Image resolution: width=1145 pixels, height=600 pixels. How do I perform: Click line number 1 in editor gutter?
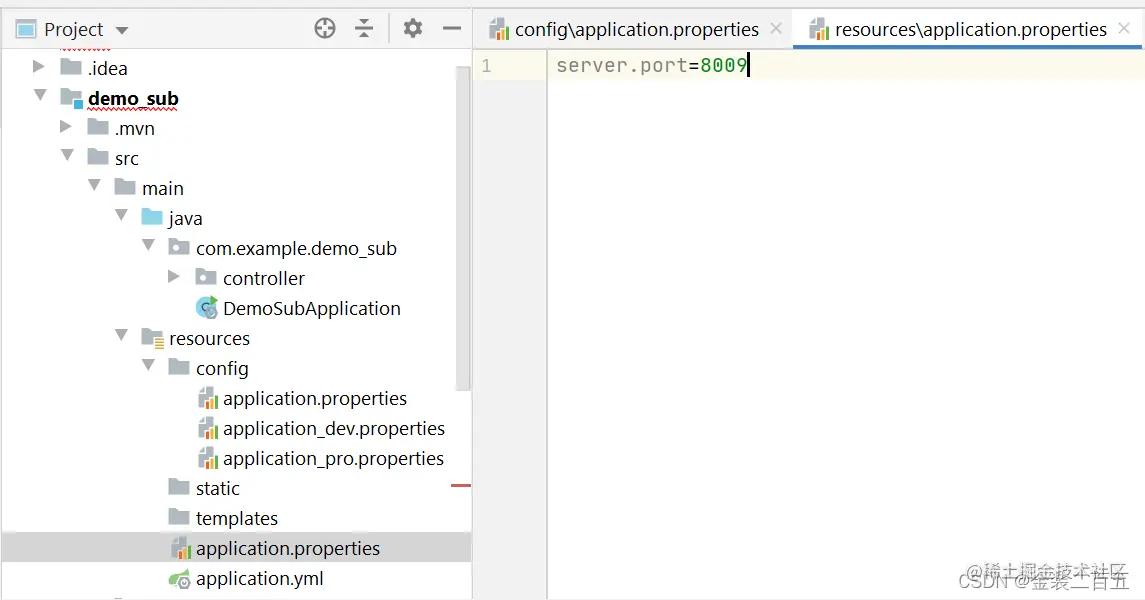coord(486,66)
